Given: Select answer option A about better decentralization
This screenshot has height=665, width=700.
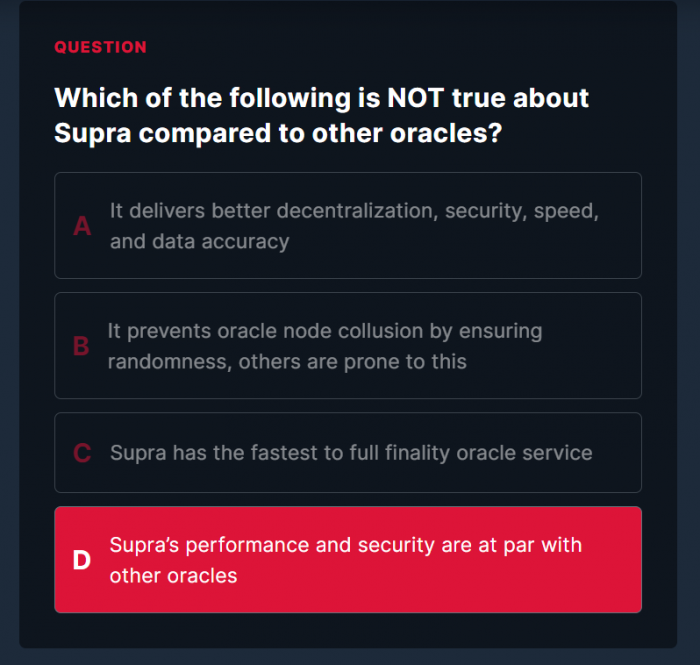Looking at the screenshot, I should [347, 225].
